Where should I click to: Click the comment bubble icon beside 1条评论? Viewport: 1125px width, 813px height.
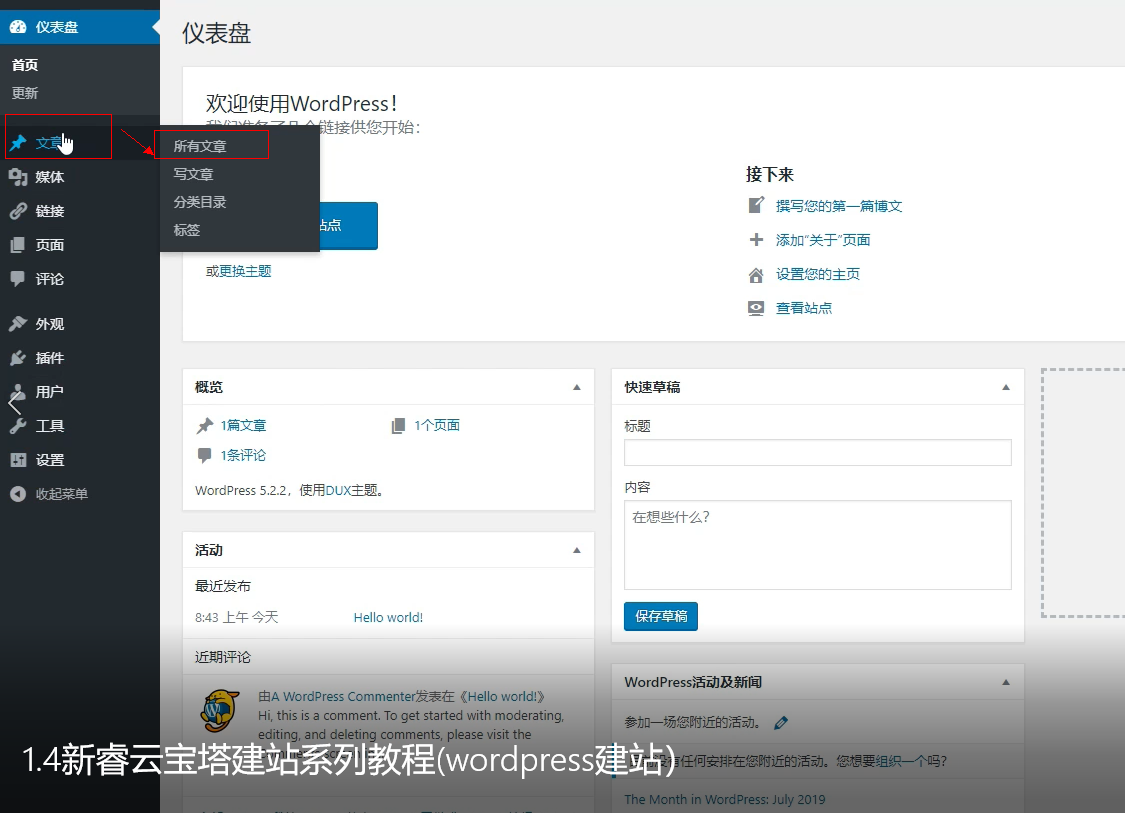pyautogui.click(x=204, y=455)
